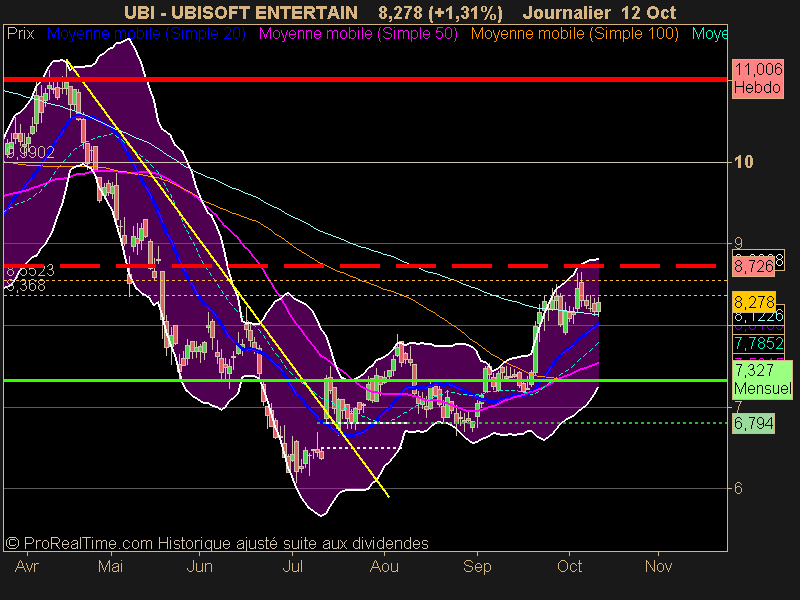This screenshot has height=600, width=800.
Task: Select the Prix legend entry
Action: tap(20, 34)
